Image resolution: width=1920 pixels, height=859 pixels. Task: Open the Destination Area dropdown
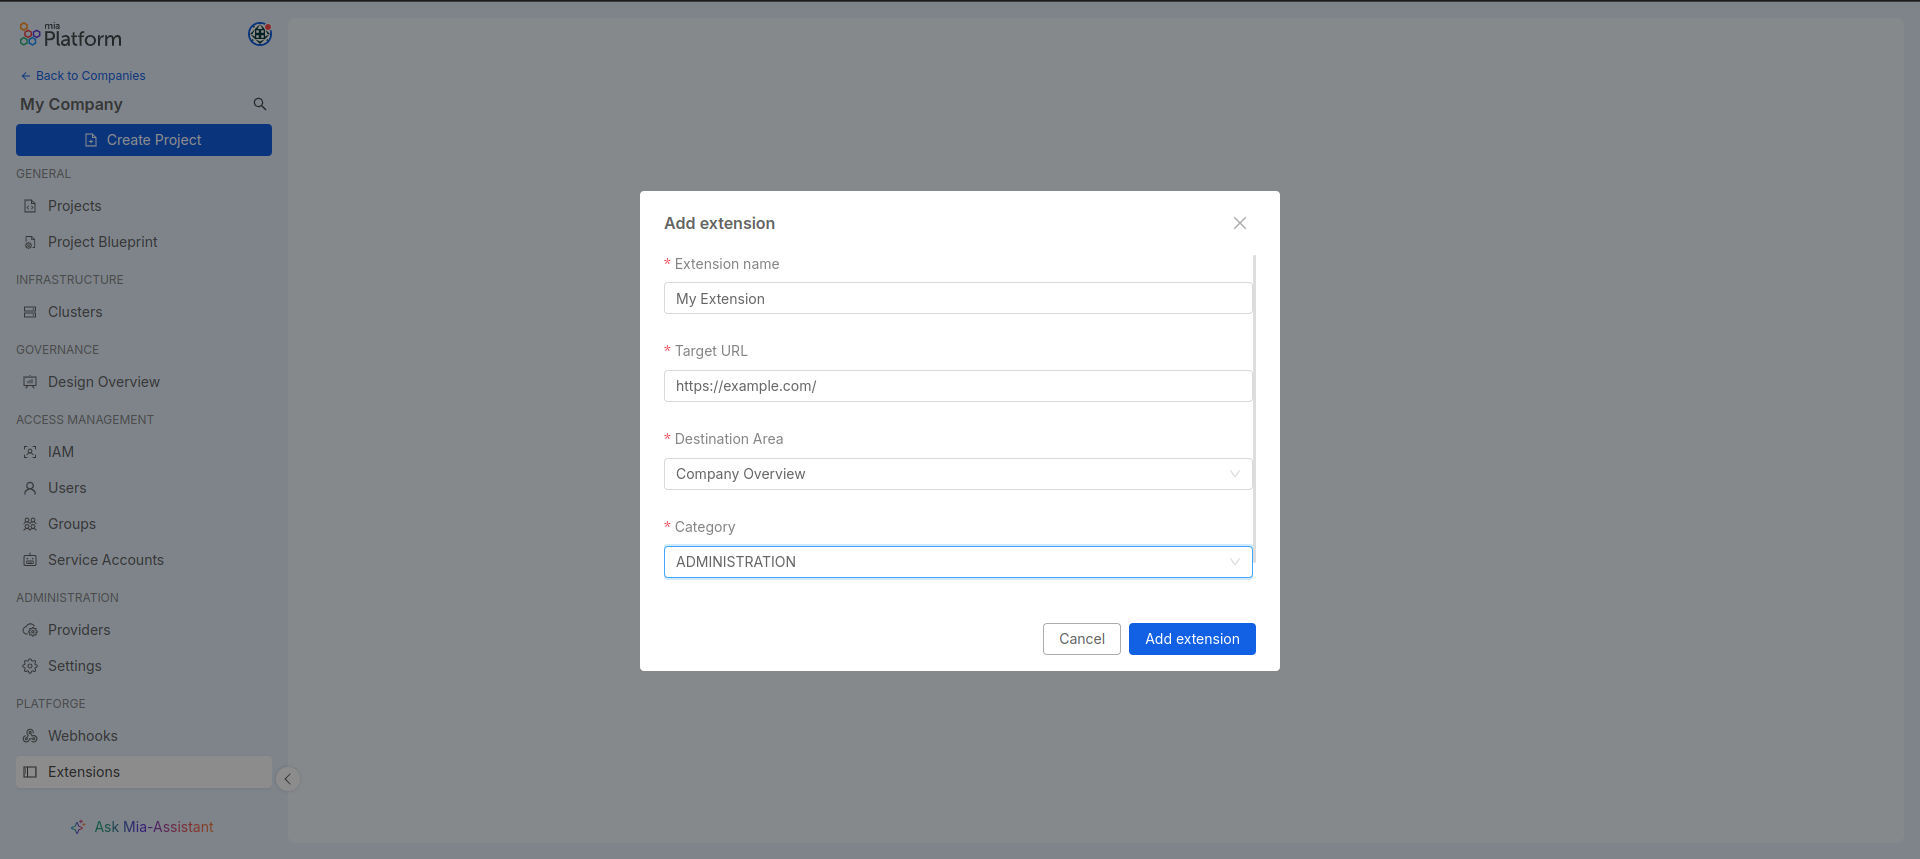(958, 474)
